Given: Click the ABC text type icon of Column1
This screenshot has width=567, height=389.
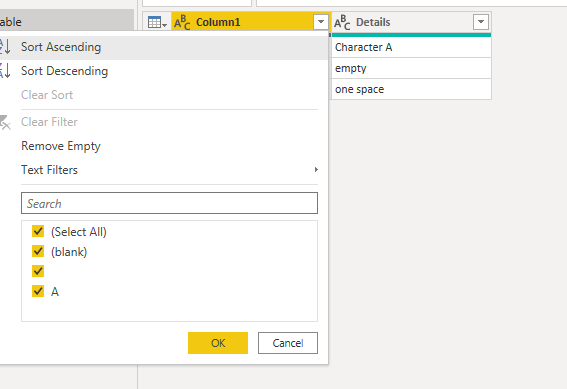Looking at the screenshot, I should (x=182, y=22).
